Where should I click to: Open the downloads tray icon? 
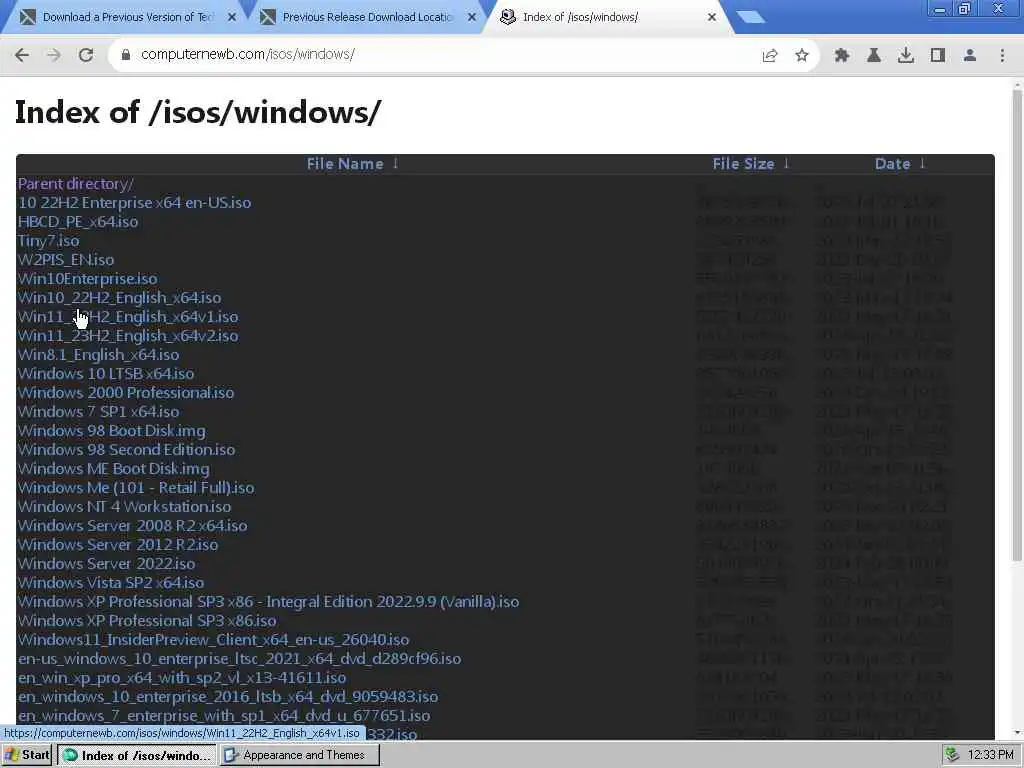[x=906, y=56]
